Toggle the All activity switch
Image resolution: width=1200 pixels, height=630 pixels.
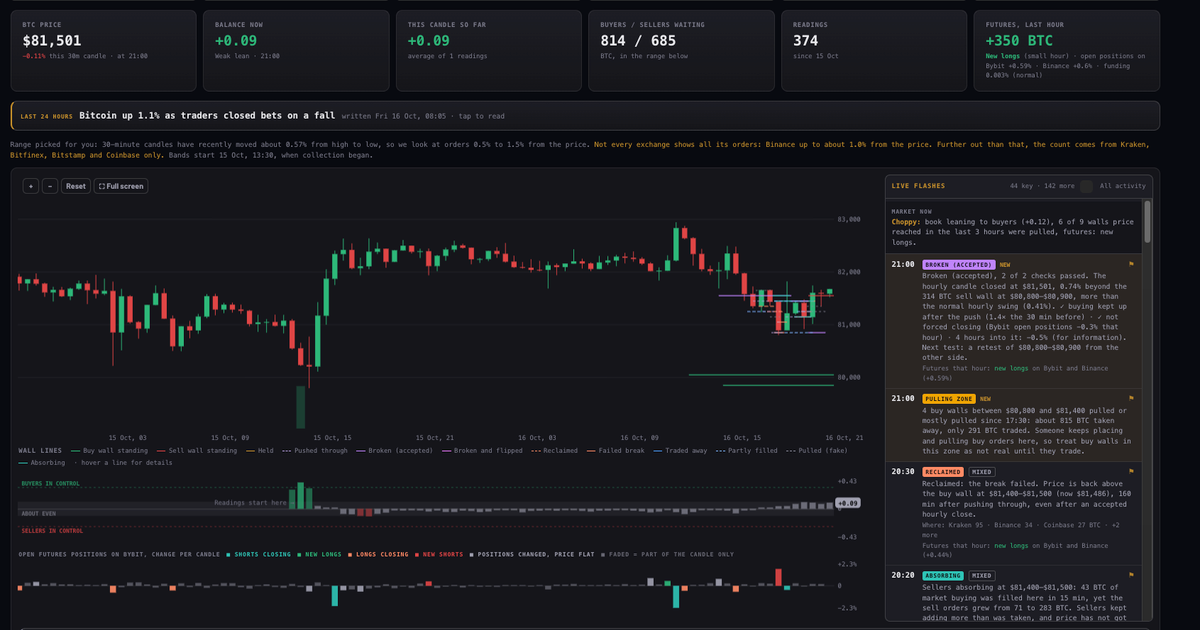click(1086, 186)
